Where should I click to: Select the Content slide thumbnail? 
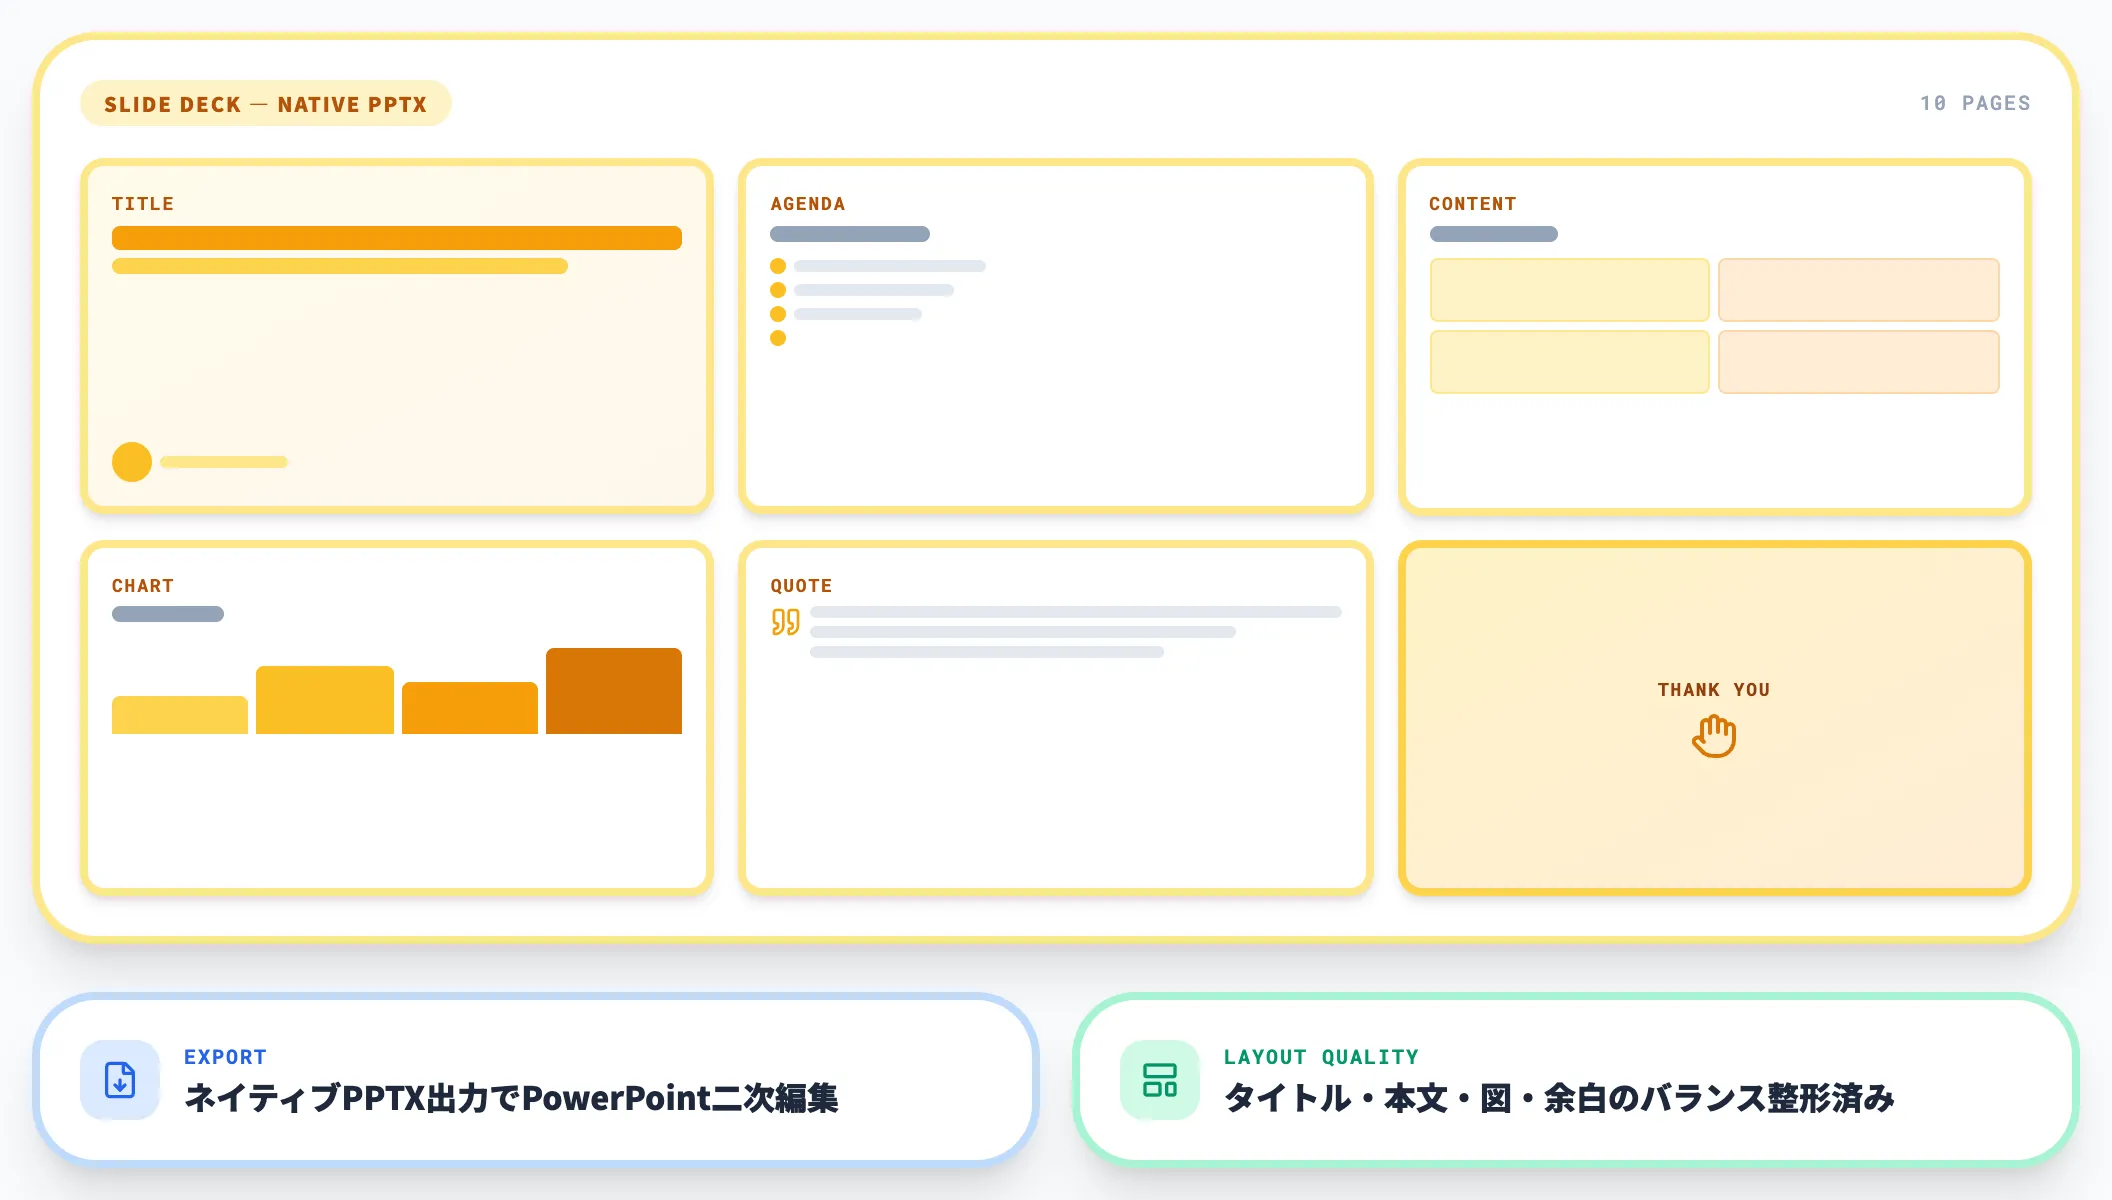[1714, 450]
